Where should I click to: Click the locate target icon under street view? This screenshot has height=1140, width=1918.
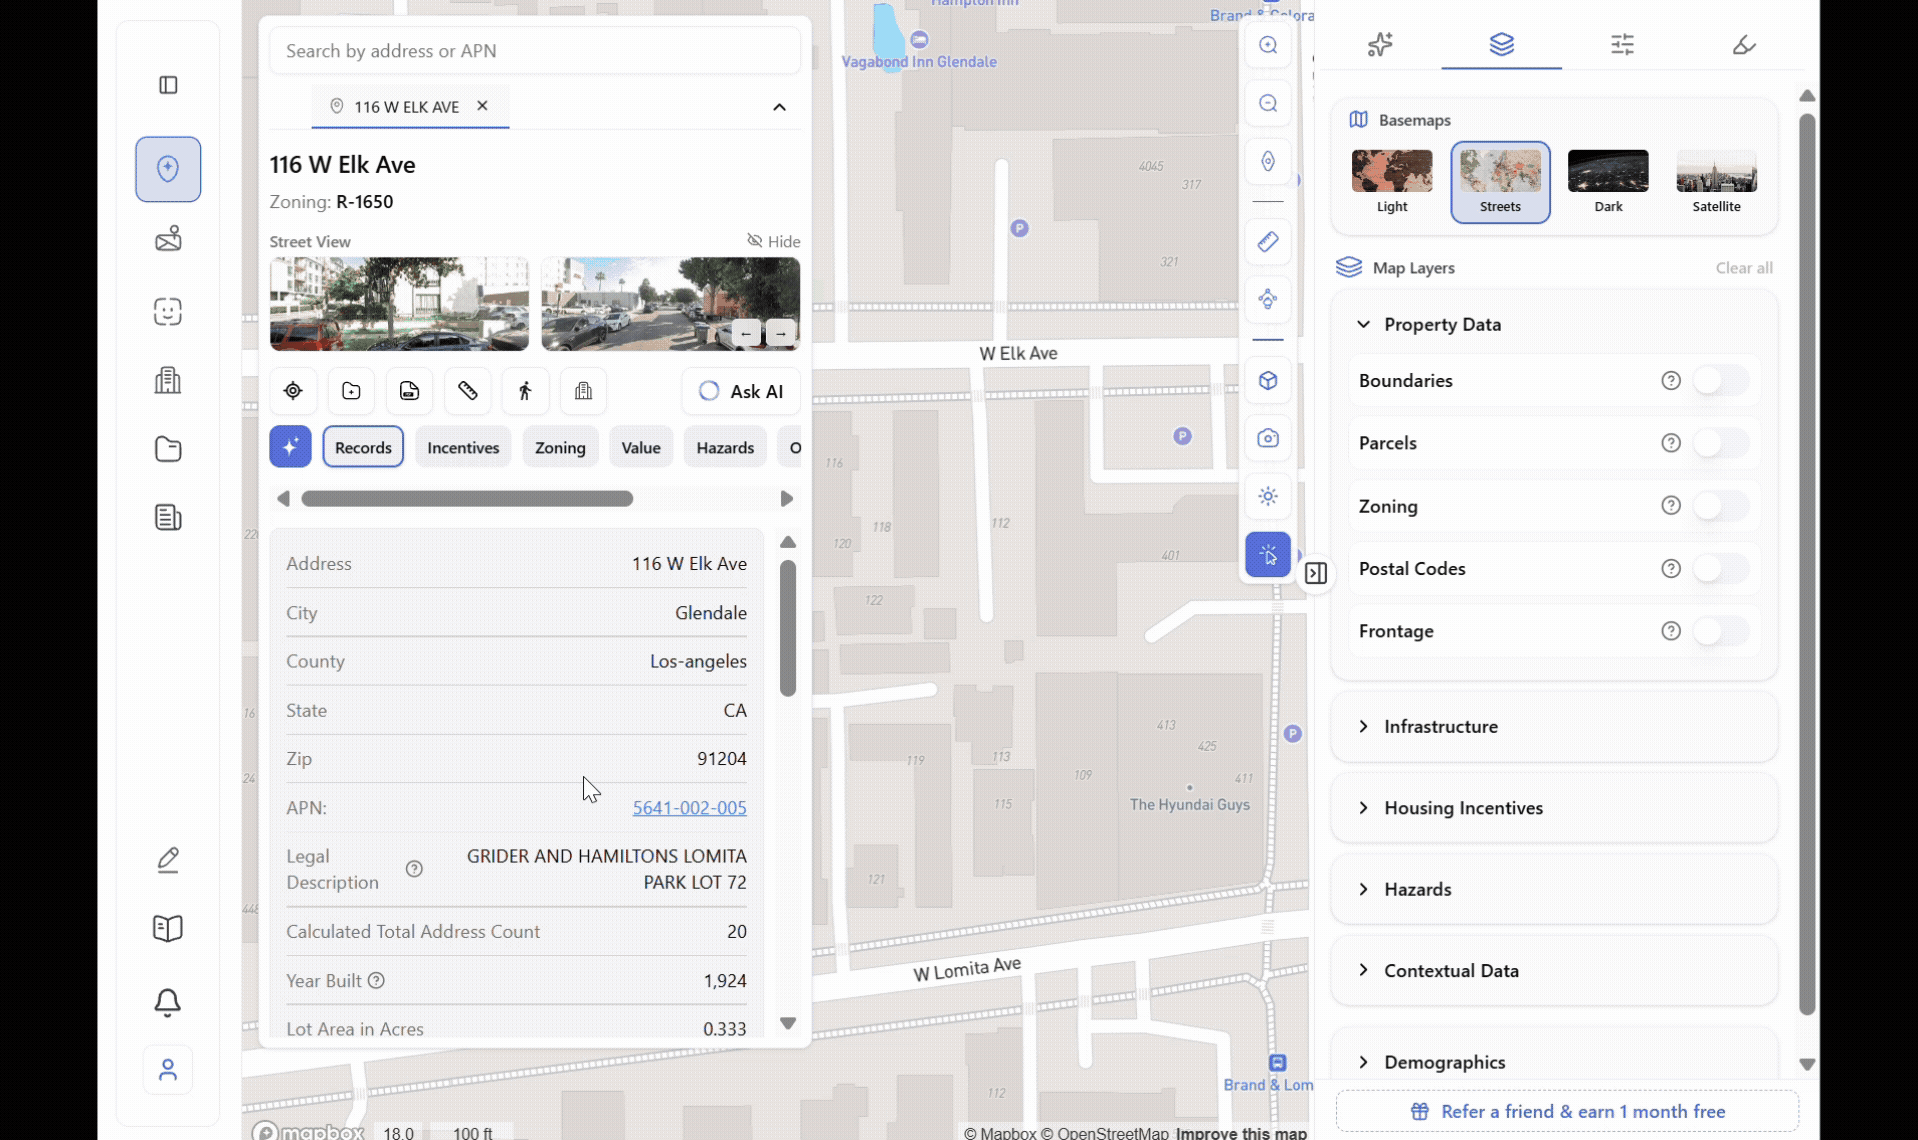pos(293,391)
